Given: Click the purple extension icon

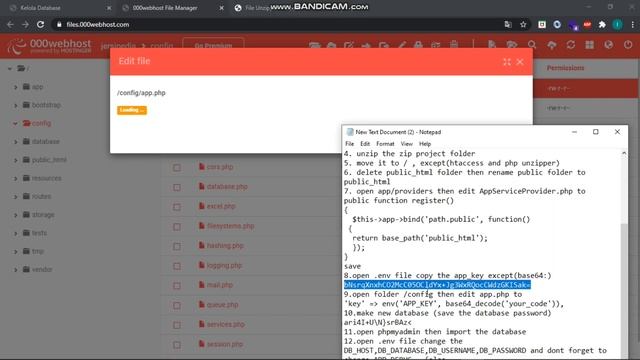Looking at the screenshot, I should pyautogui.click(x=573, y=25).
